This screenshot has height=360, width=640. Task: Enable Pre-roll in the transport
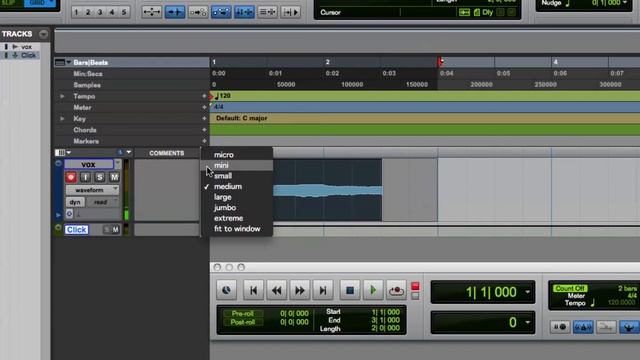click(x=243, y=313)
